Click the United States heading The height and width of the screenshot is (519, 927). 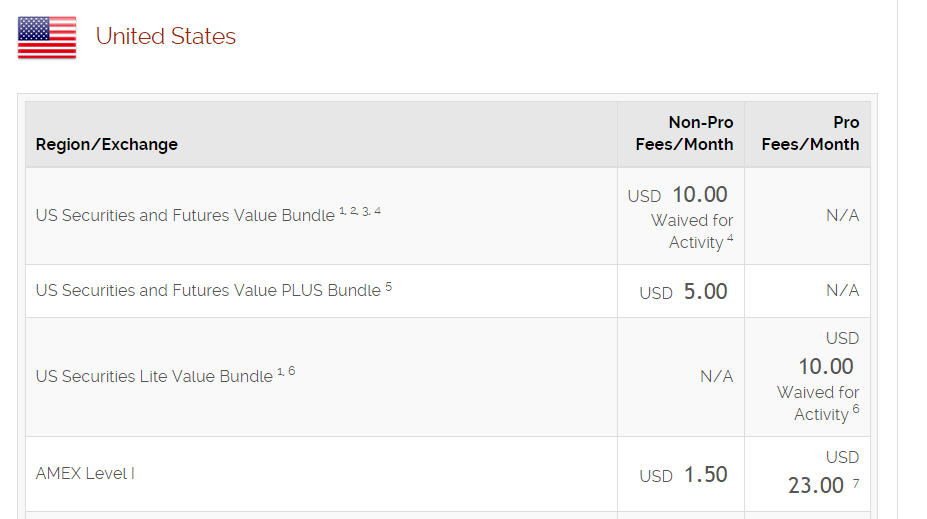click(166, 36)
